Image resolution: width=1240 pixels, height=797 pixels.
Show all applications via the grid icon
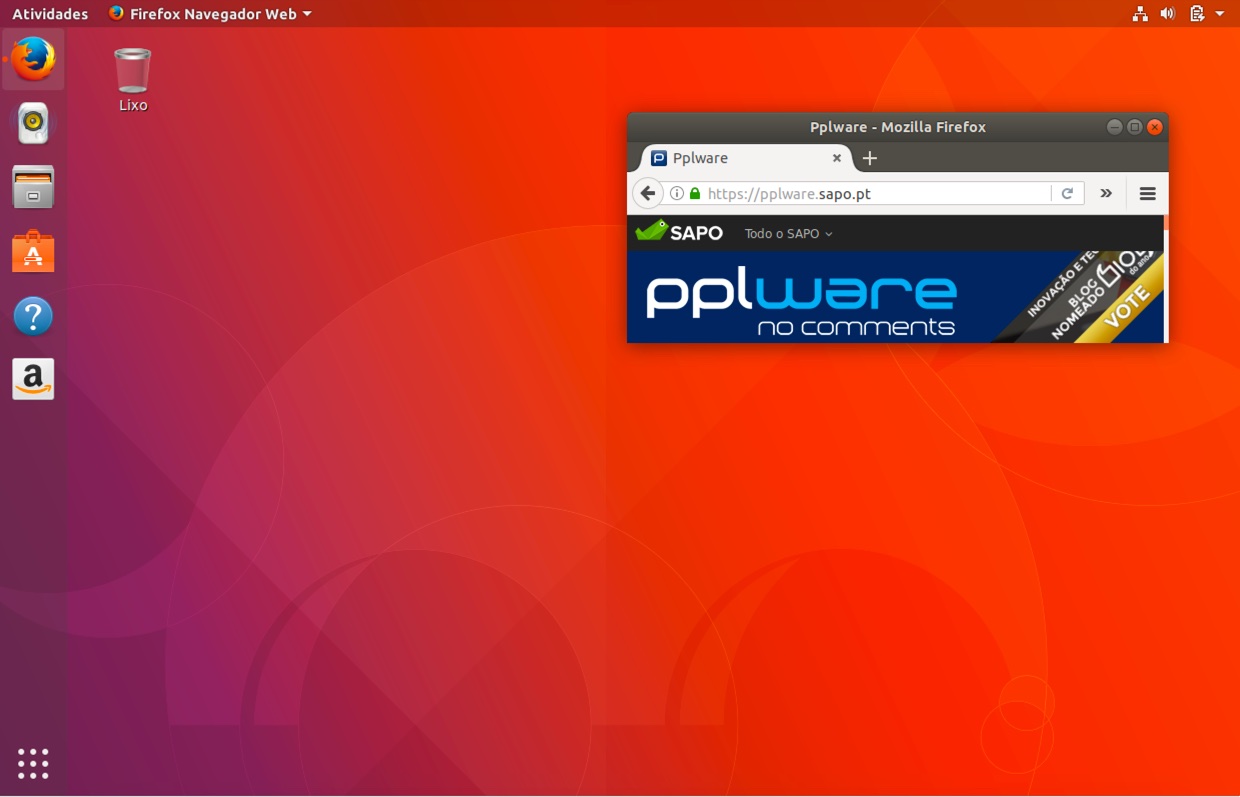click(x=33, y=762)
